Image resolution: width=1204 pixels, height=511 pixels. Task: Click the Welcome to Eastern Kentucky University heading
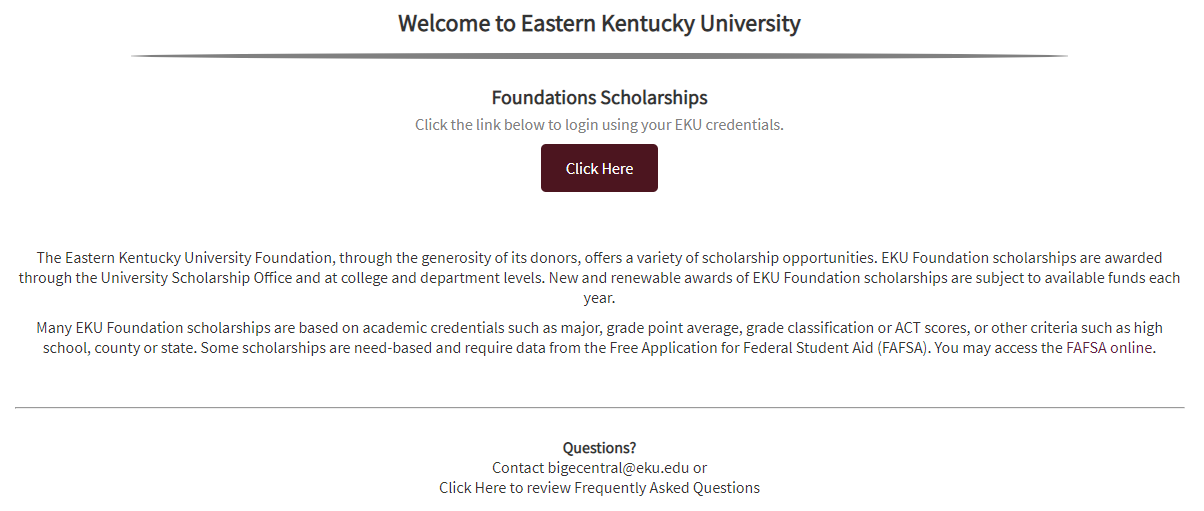(x=599, y=24)
